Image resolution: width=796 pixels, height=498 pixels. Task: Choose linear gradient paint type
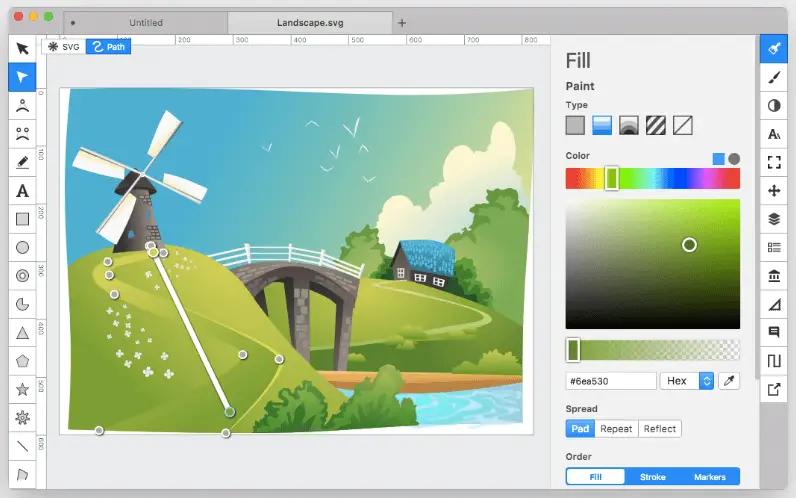coord(602,125)
